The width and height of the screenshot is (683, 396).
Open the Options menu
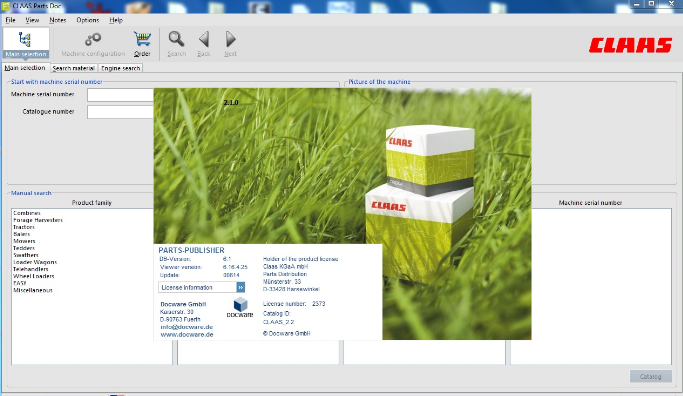tap(88, 20)
